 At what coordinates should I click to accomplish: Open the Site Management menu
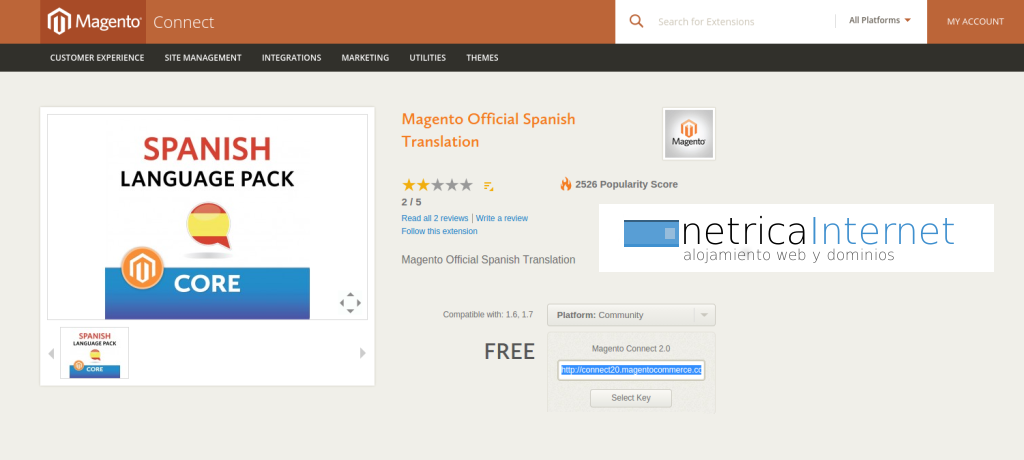point(203,58)
